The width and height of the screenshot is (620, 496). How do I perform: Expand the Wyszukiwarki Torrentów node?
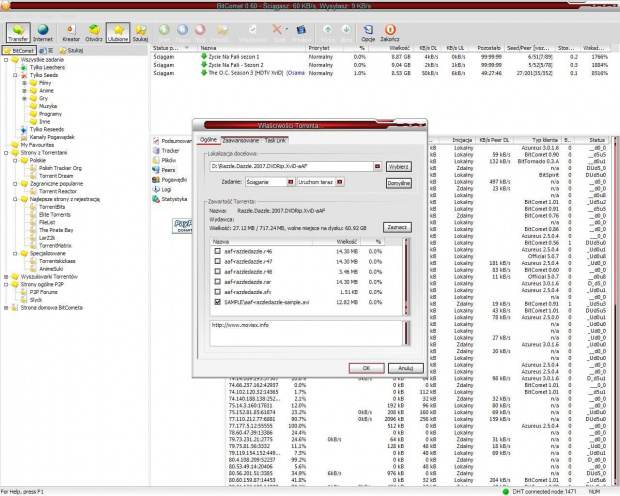[x=6, y=277]
